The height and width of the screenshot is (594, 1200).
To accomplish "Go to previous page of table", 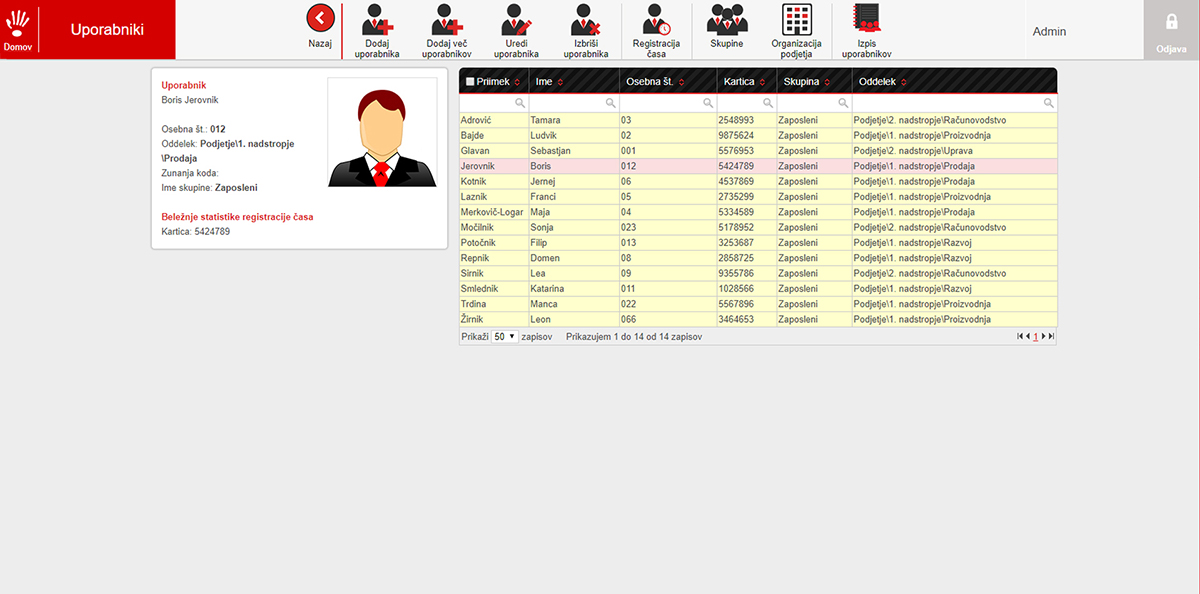I will 1028,337.
